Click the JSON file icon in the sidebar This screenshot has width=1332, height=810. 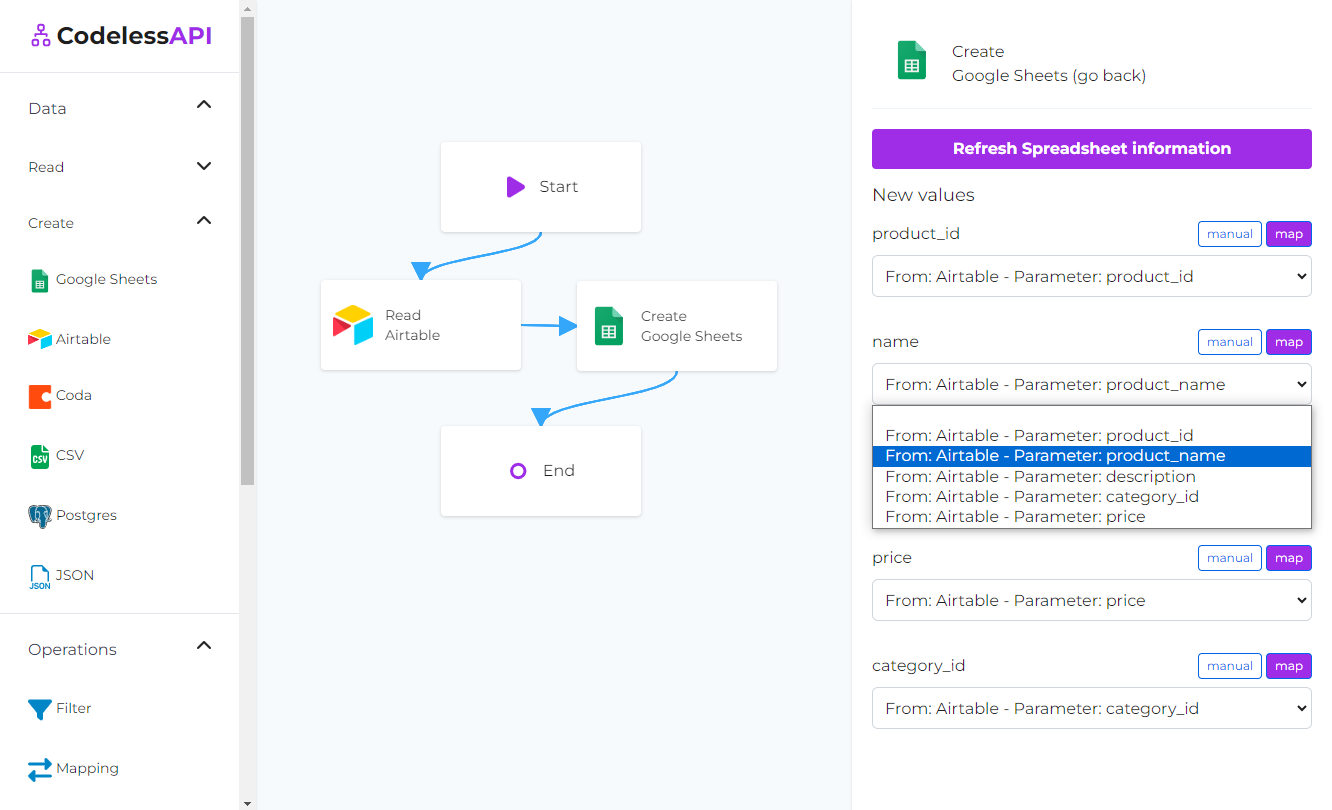[x=39, y=577]
